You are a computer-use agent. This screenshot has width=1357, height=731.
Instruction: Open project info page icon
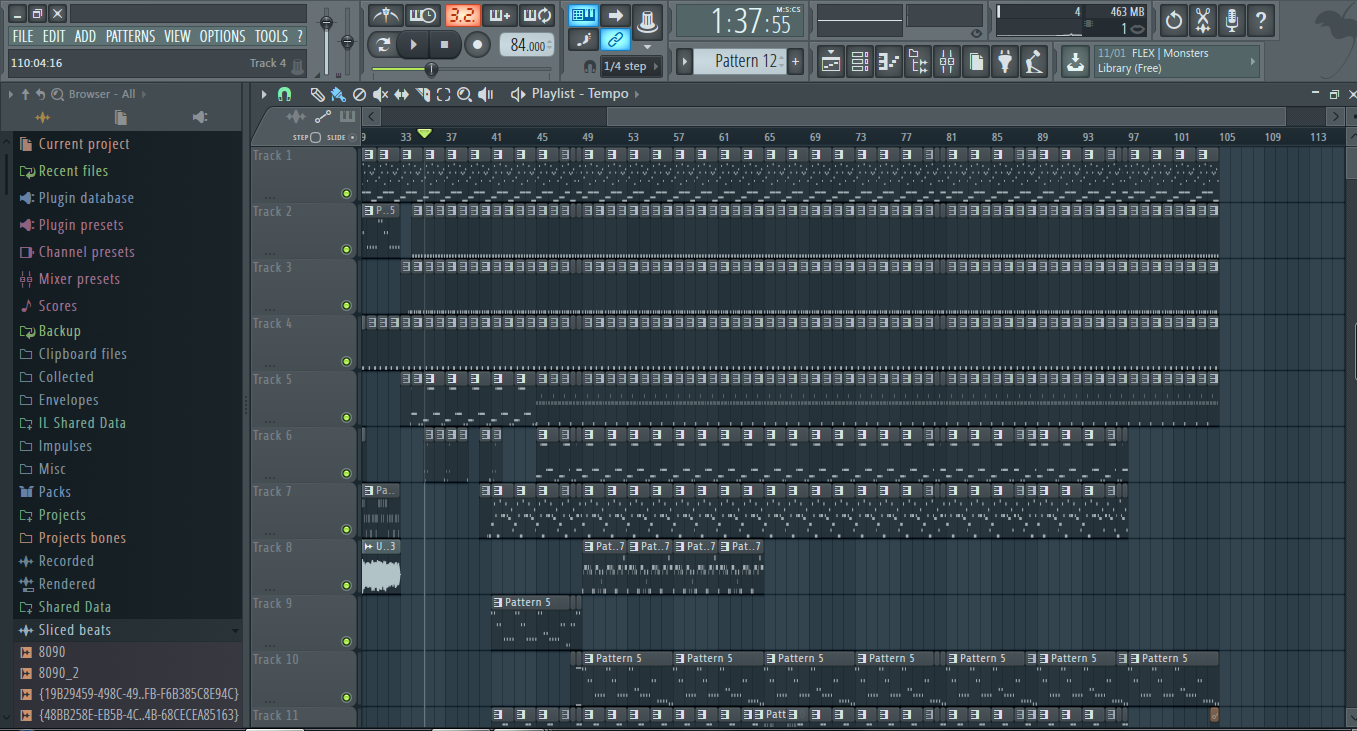975,62
